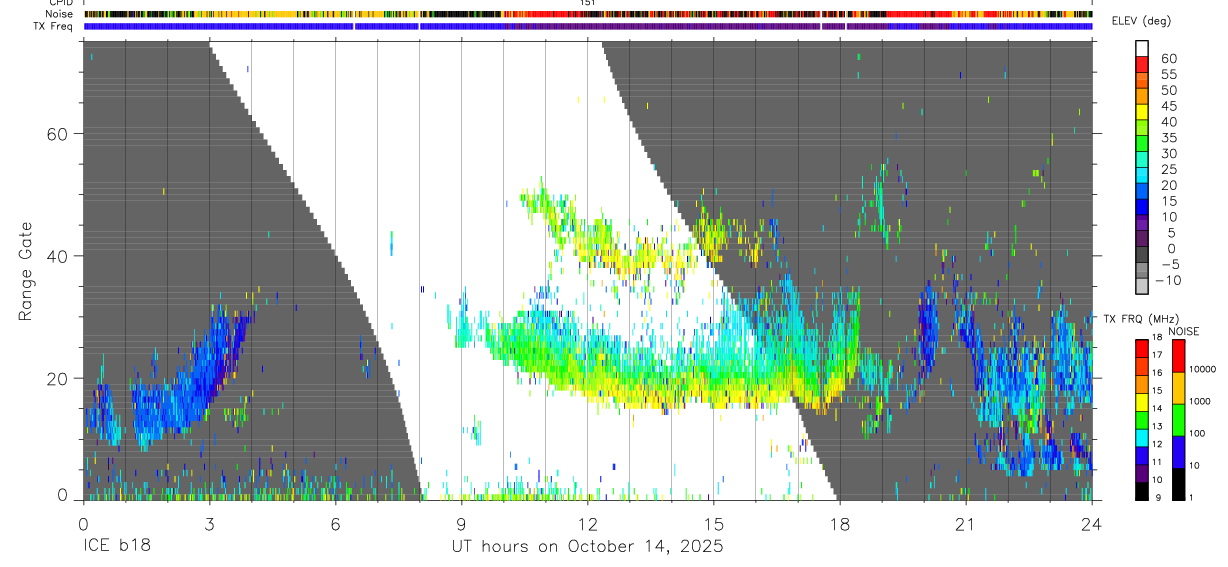Click NOISE legend value '1000'
1228x567 pixels.
tap(1200, 401)
